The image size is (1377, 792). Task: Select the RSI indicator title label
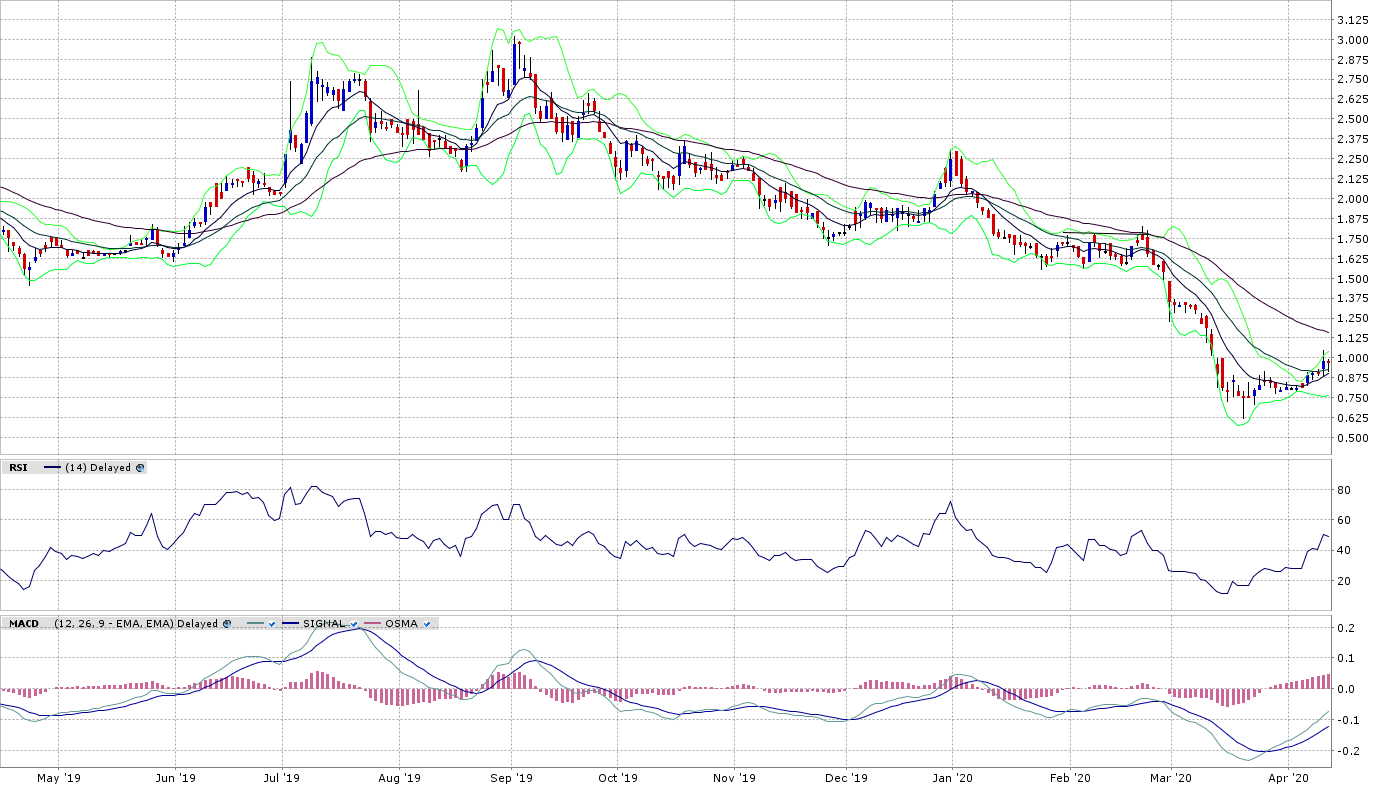(18, 467)
